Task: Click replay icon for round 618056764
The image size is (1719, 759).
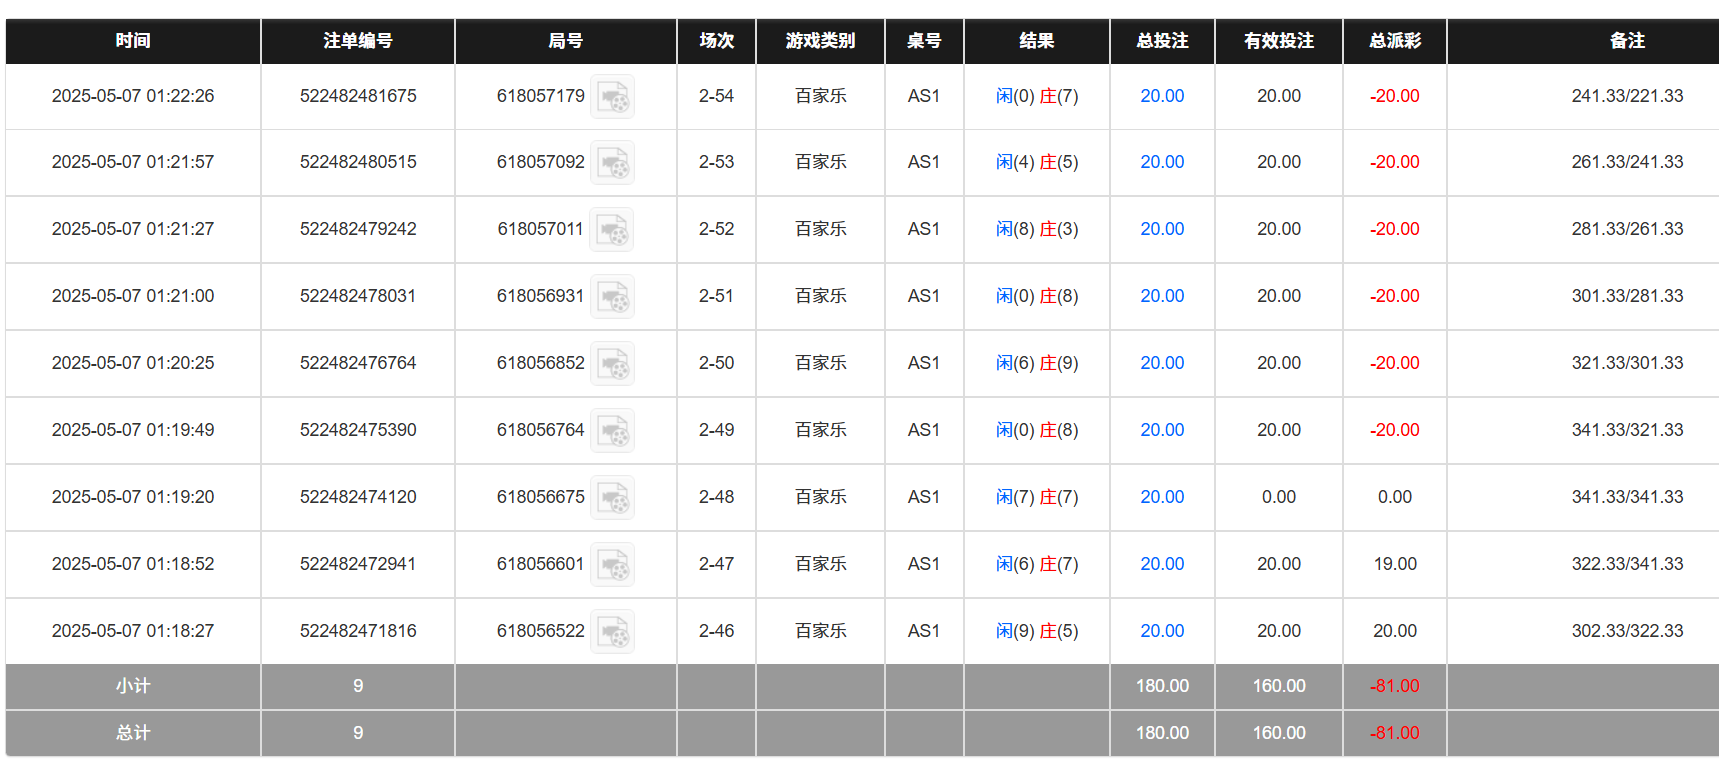Action: pos(612,431)
